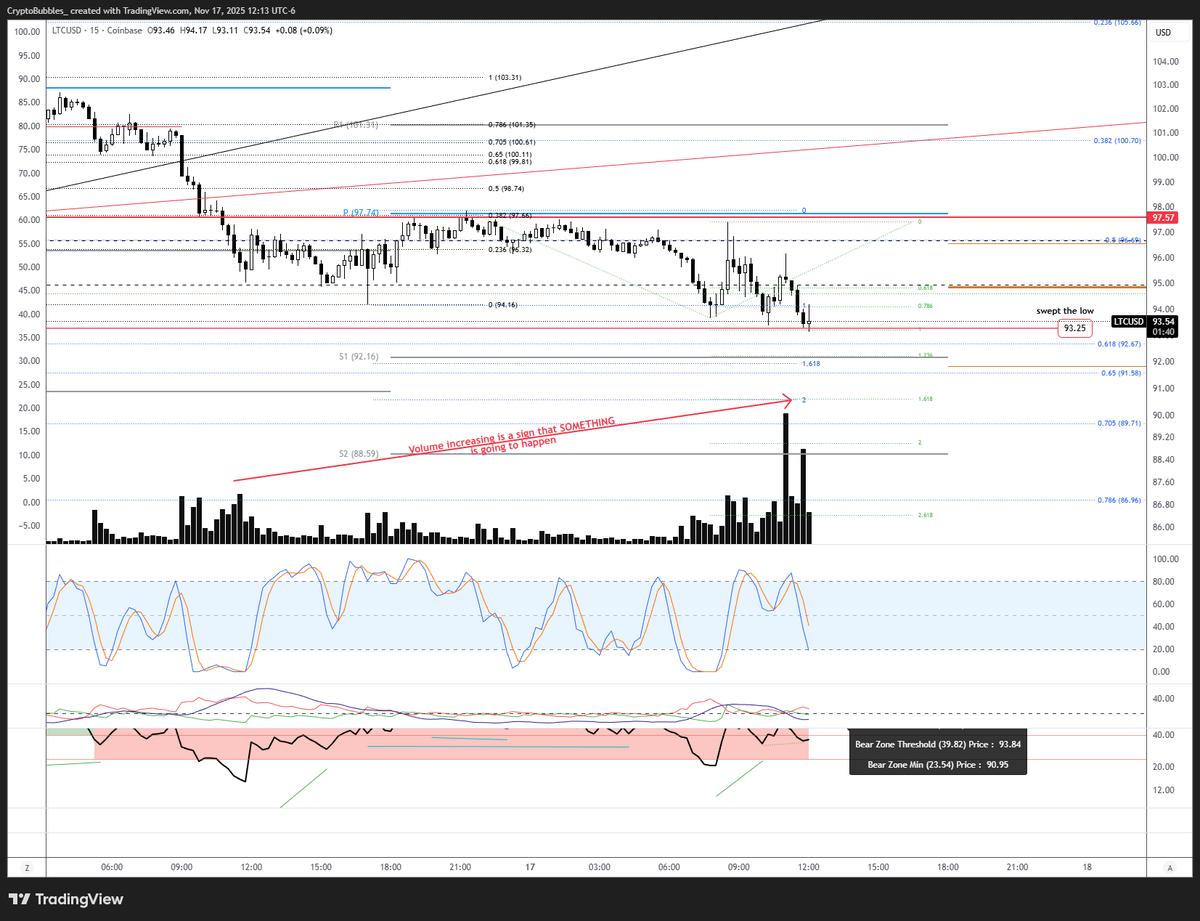The width and height of the screenshot is (1200, 921).
Task: Click the red 97.57 price tag
Action: click(1162, 217)
